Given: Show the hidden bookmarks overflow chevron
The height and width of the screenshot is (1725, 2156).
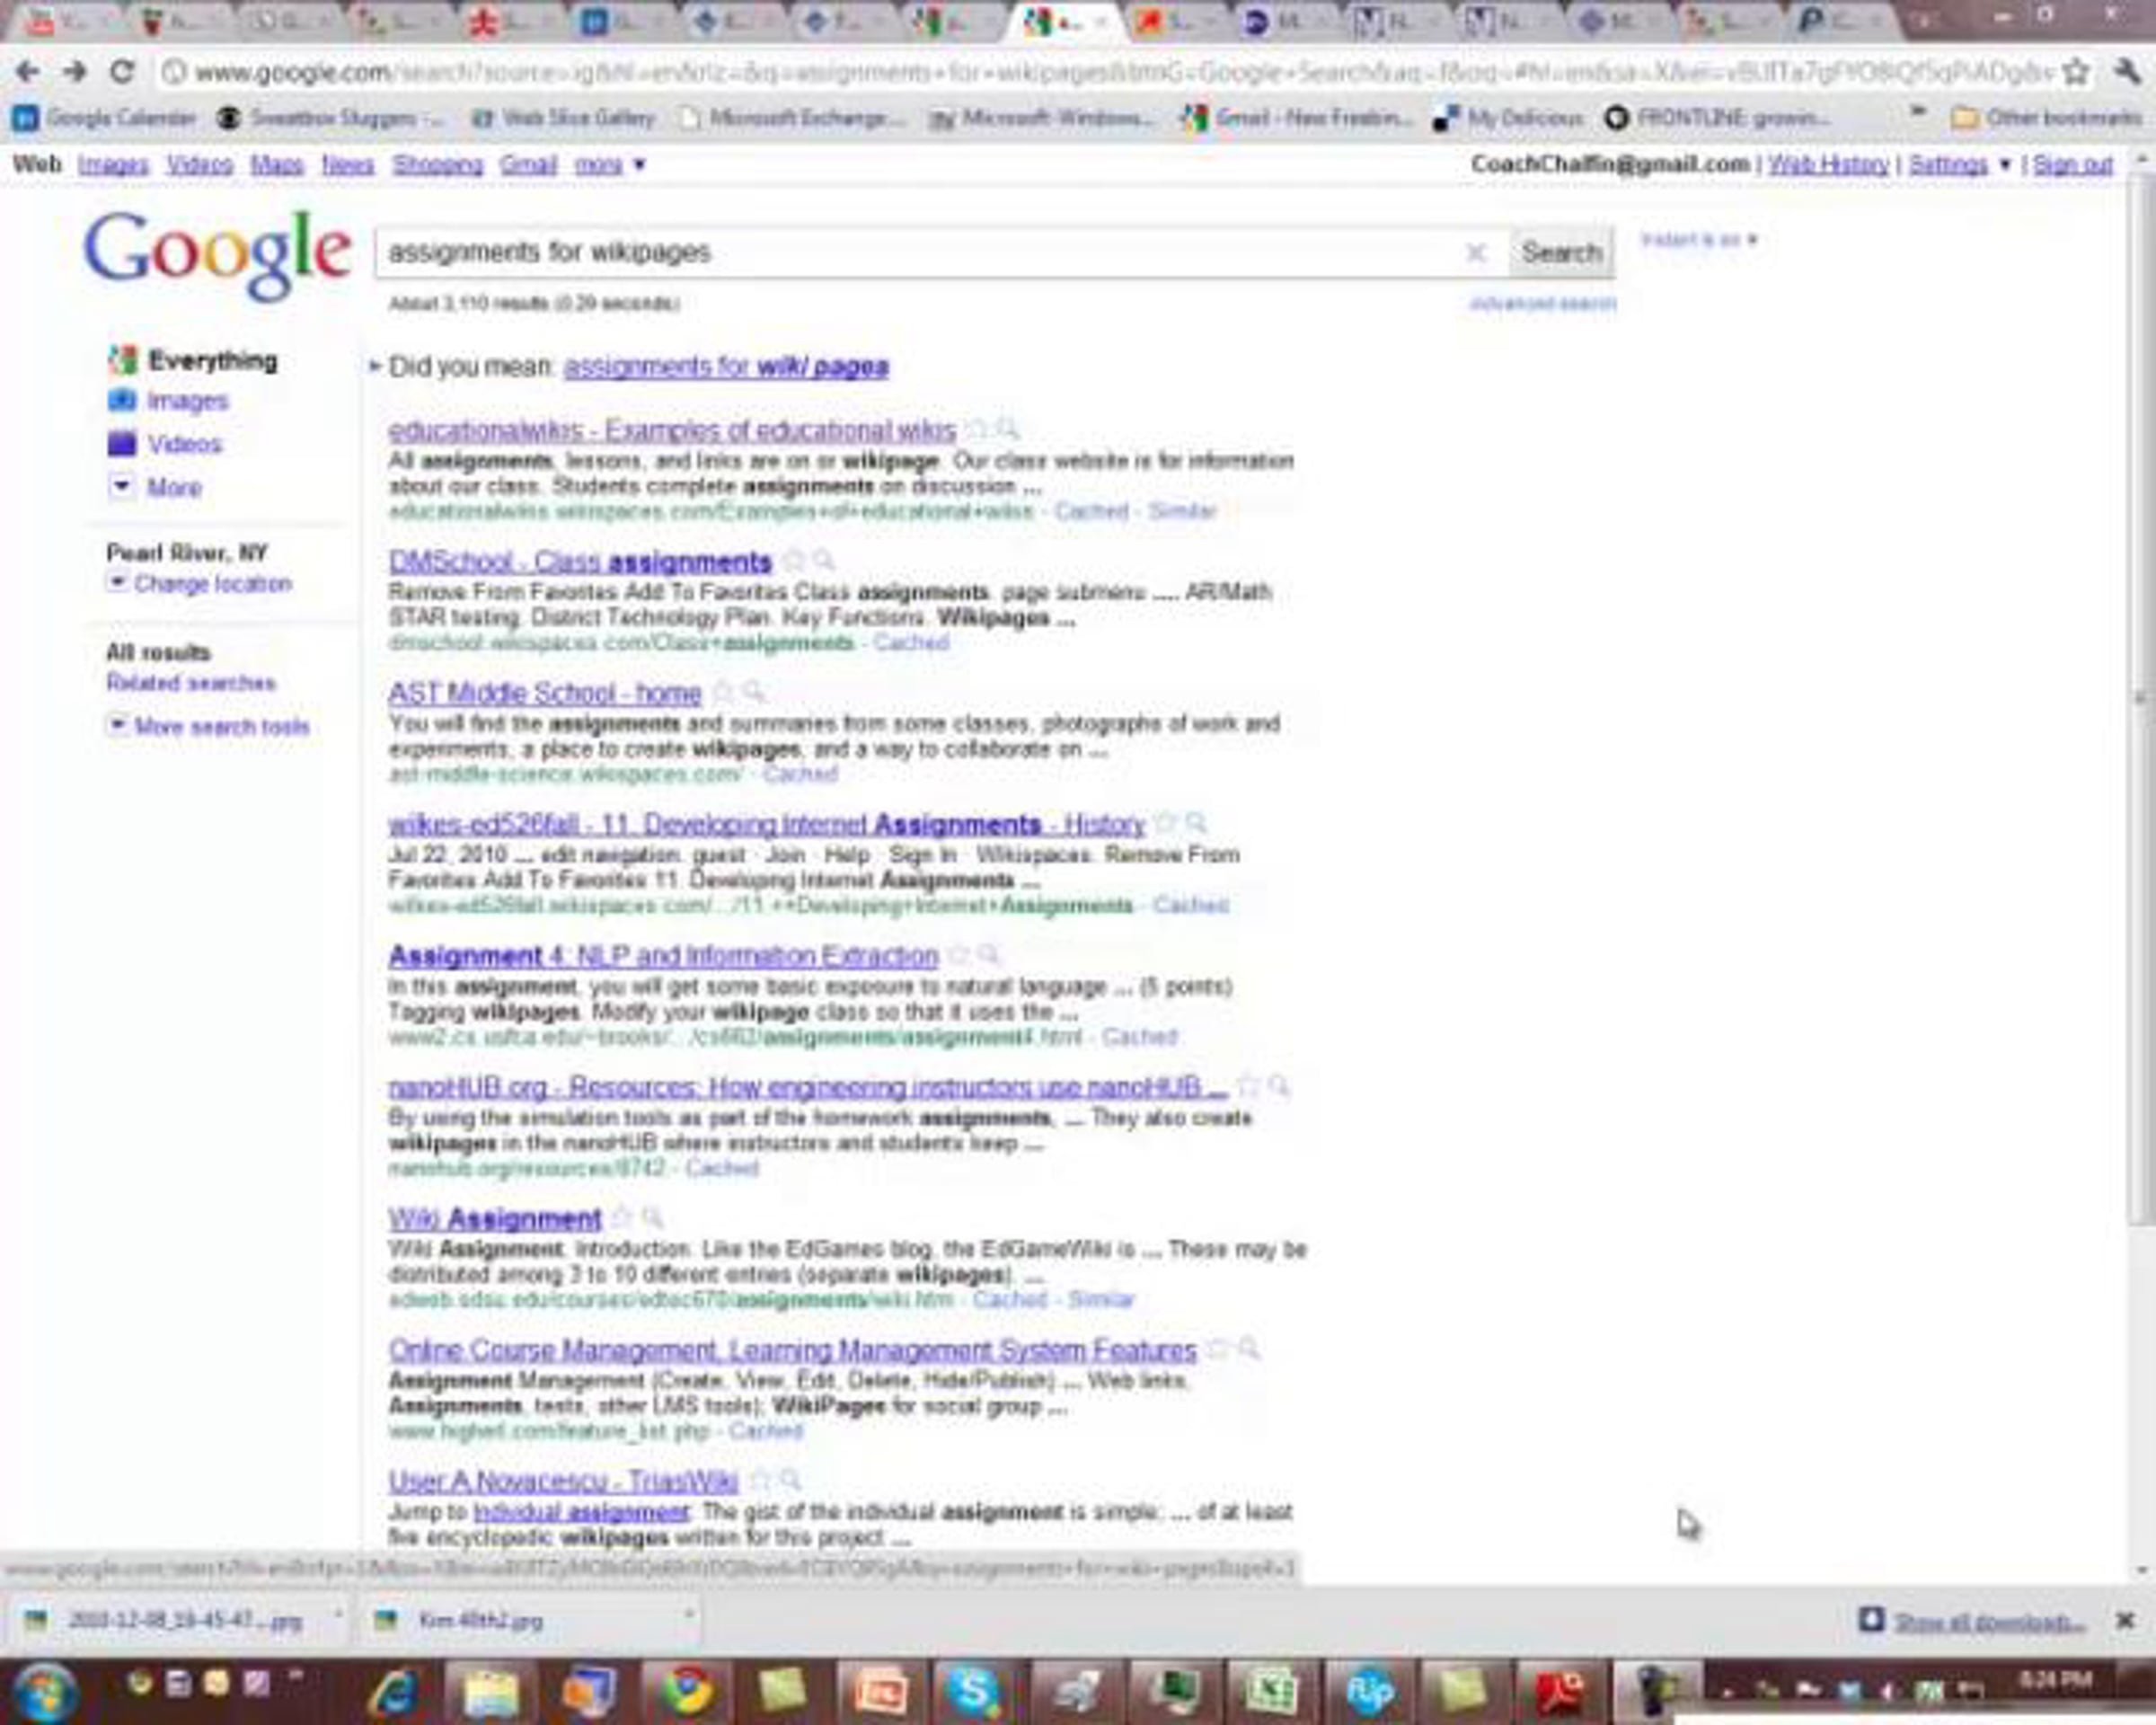Looking at the screenshot, I should (1918, 114).
